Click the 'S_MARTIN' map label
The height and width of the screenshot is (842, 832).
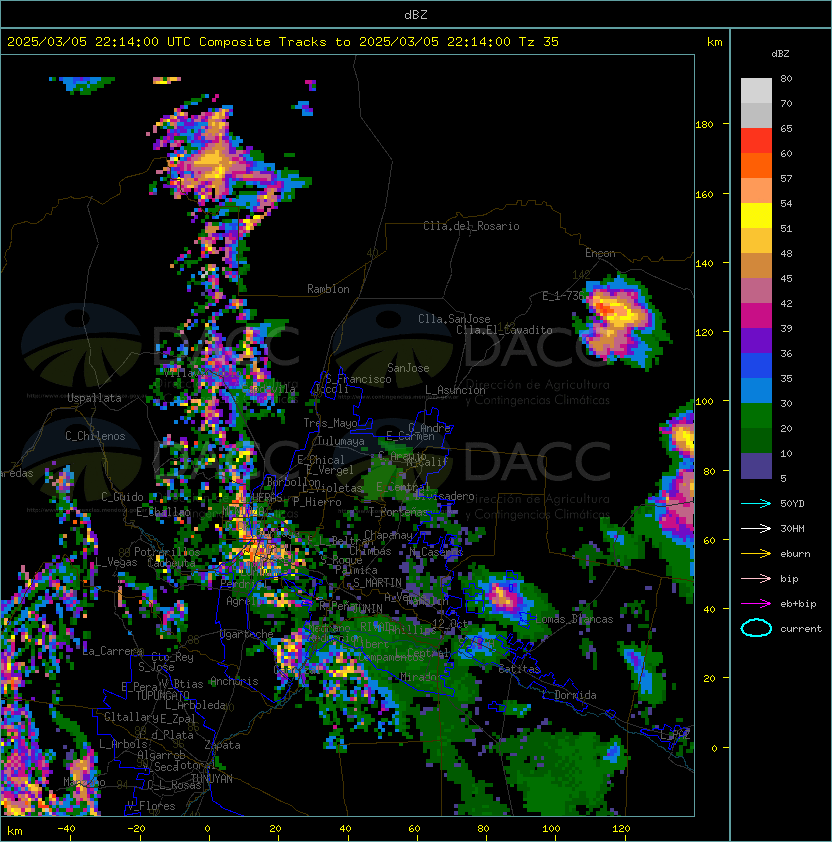[x=377, y=583]
